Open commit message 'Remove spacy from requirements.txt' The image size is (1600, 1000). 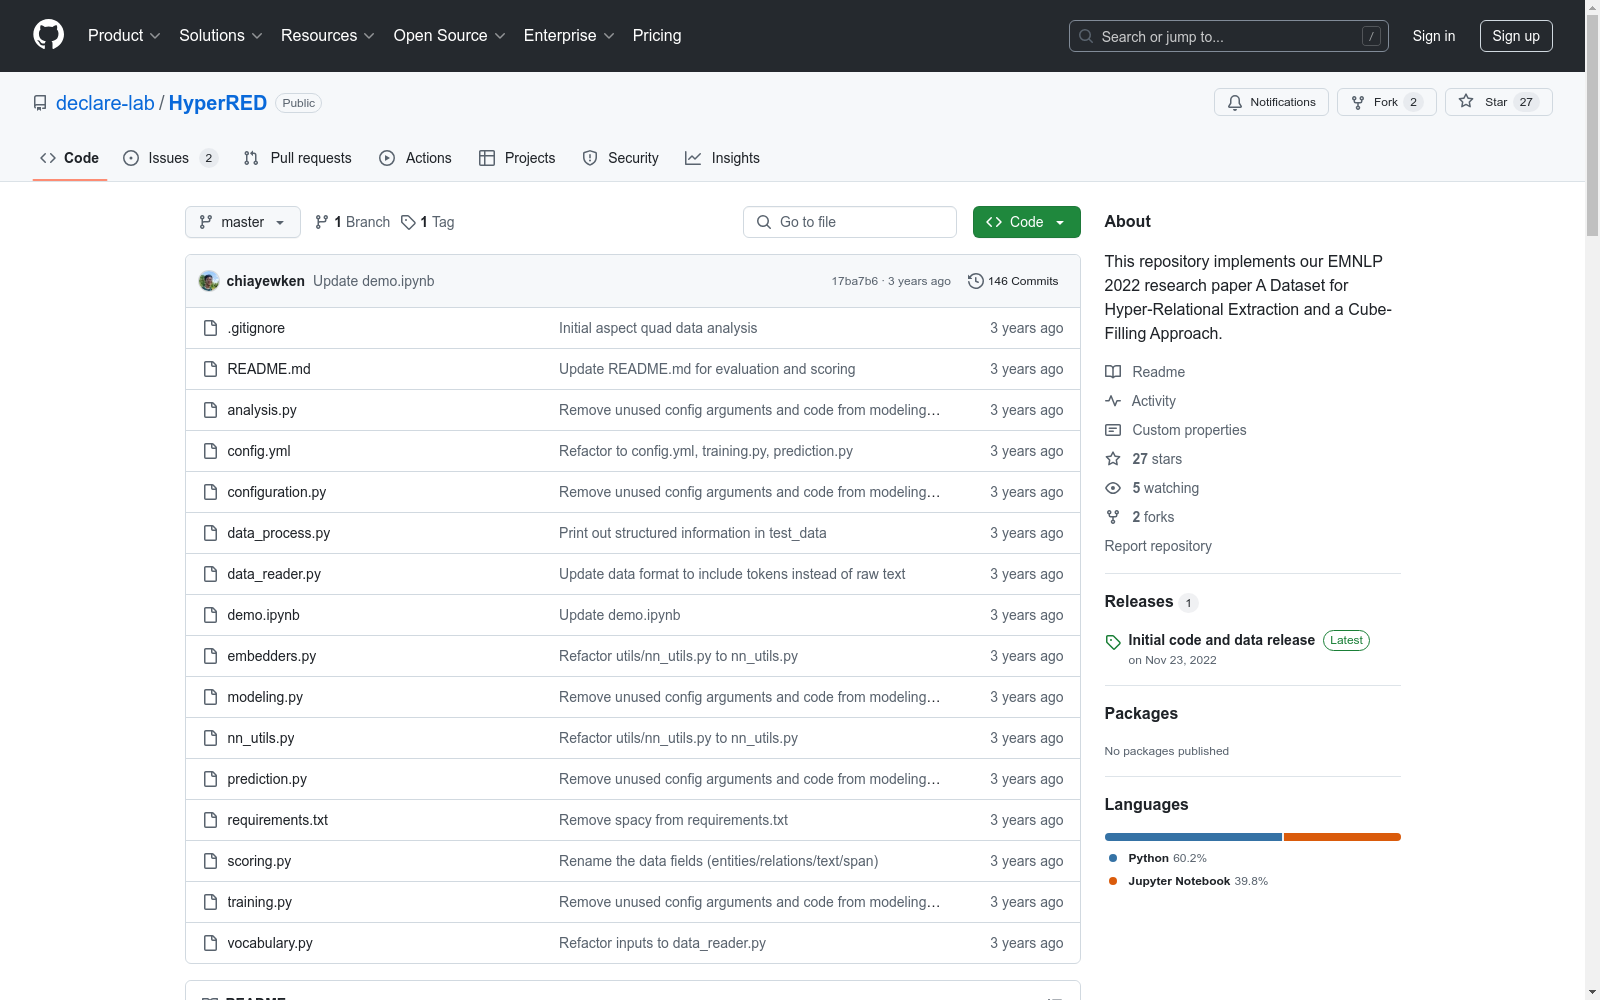(x=673, y=820)
